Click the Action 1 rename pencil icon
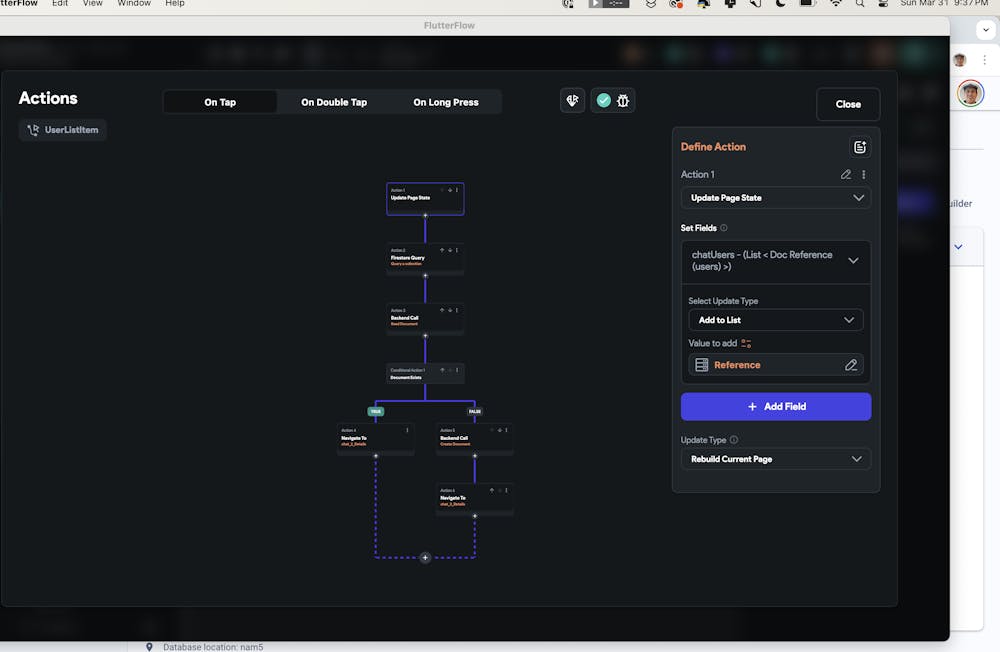 (x=846, y=175)
